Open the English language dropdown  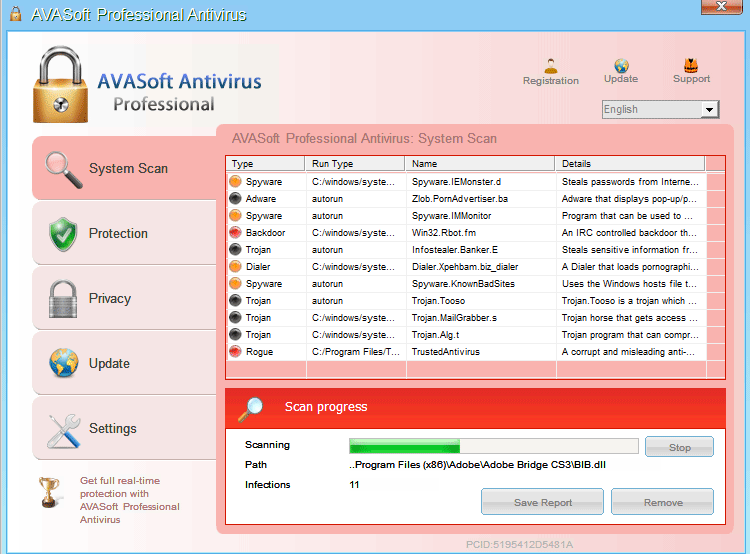(x=660, y=109)
